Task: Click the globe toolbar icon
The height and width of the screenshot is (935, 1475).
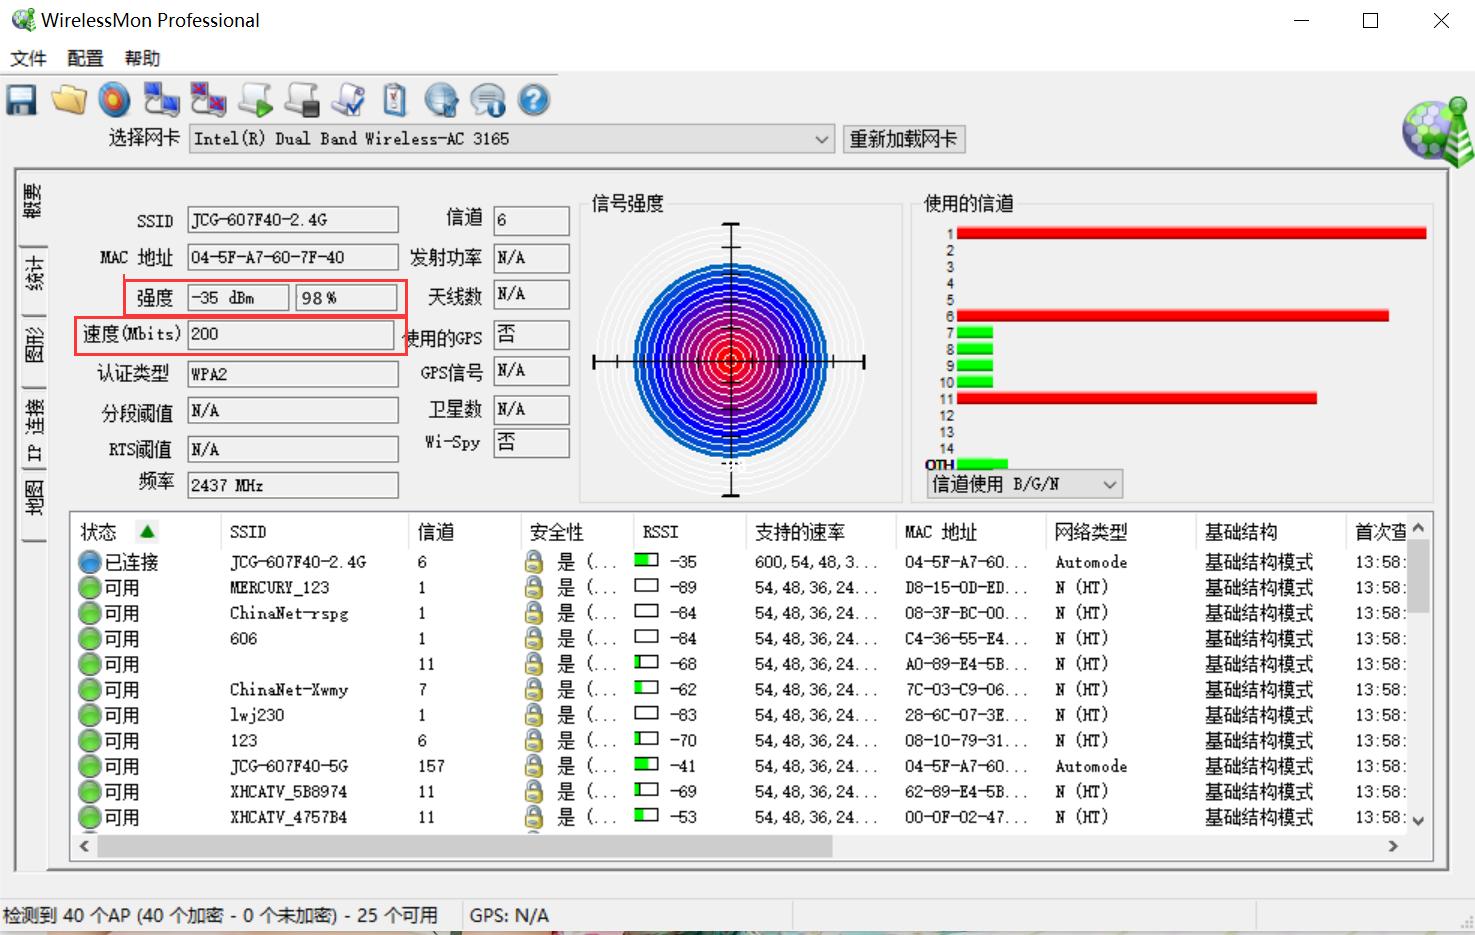Action: (x=441, y=100)
